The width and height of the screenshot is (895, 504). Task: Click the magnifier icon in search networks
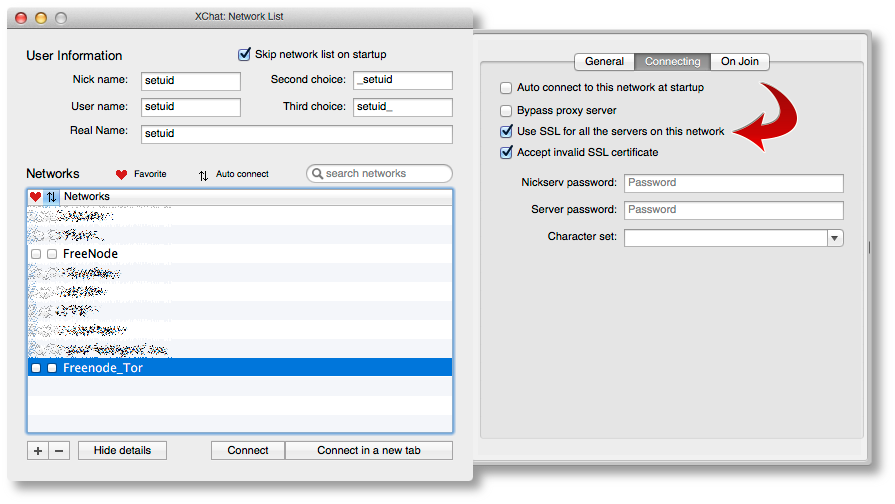tap(318, 174)
